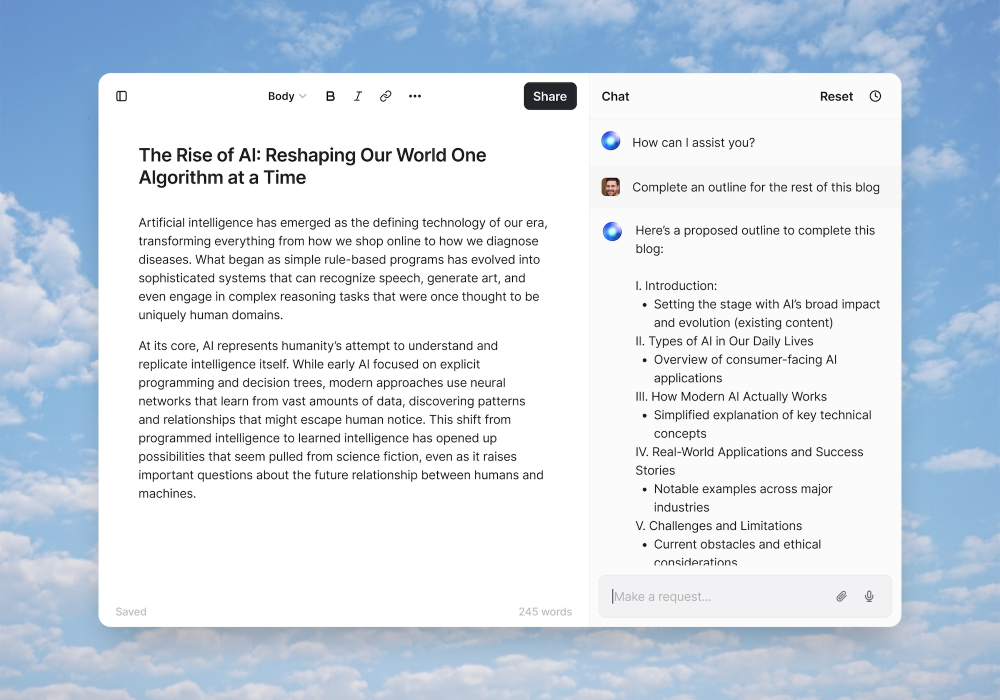Toggle the sidebar panel icon

point(122,96)
